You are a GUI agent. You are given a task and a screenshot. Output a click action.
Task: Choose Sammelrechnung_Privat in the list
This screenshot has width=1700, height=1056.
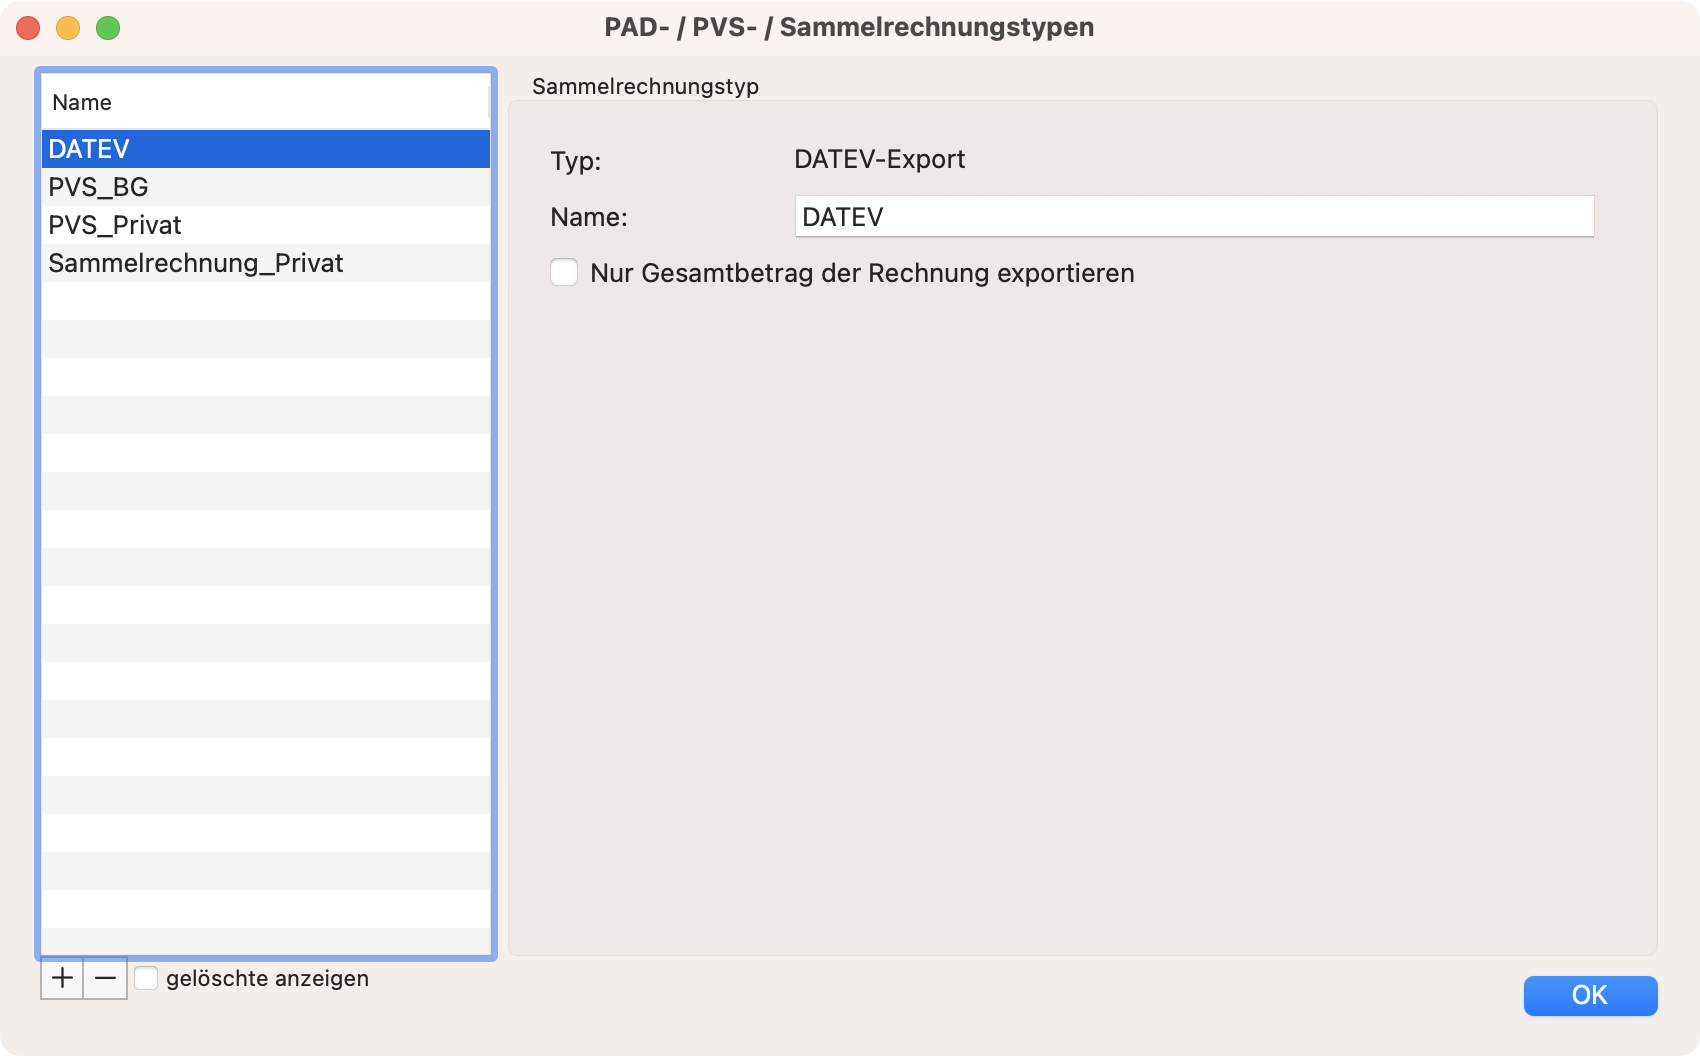266,263
